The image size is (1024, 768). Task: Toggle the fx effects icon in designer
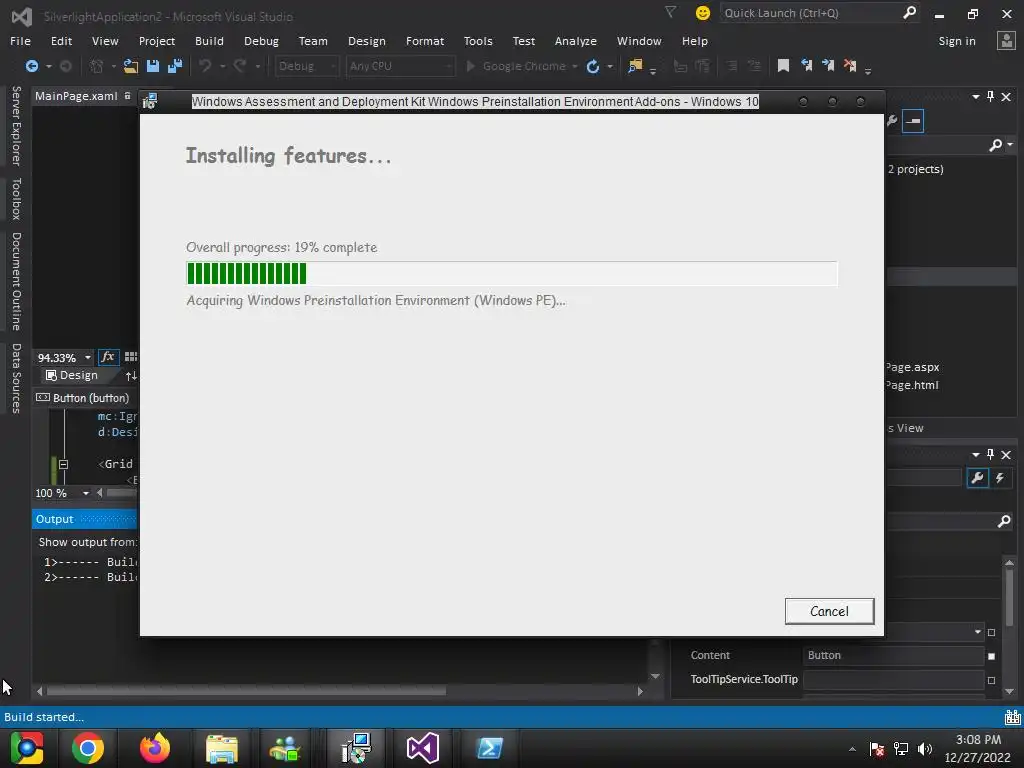108,357
